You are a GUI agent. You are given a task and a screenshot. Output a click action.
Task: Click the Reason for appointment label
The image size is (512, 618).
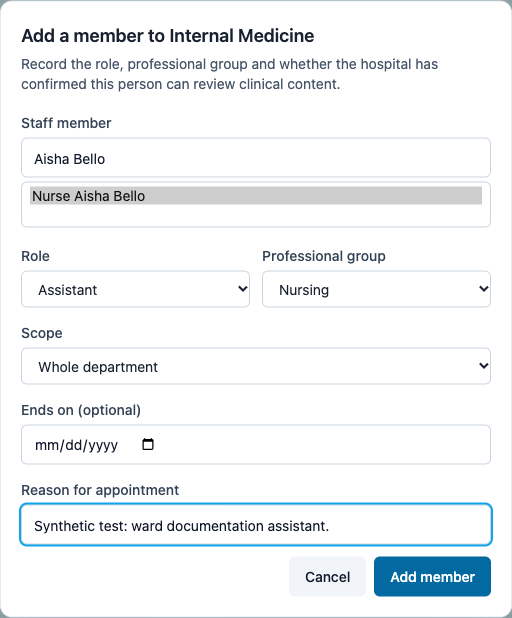click(100, 490)
